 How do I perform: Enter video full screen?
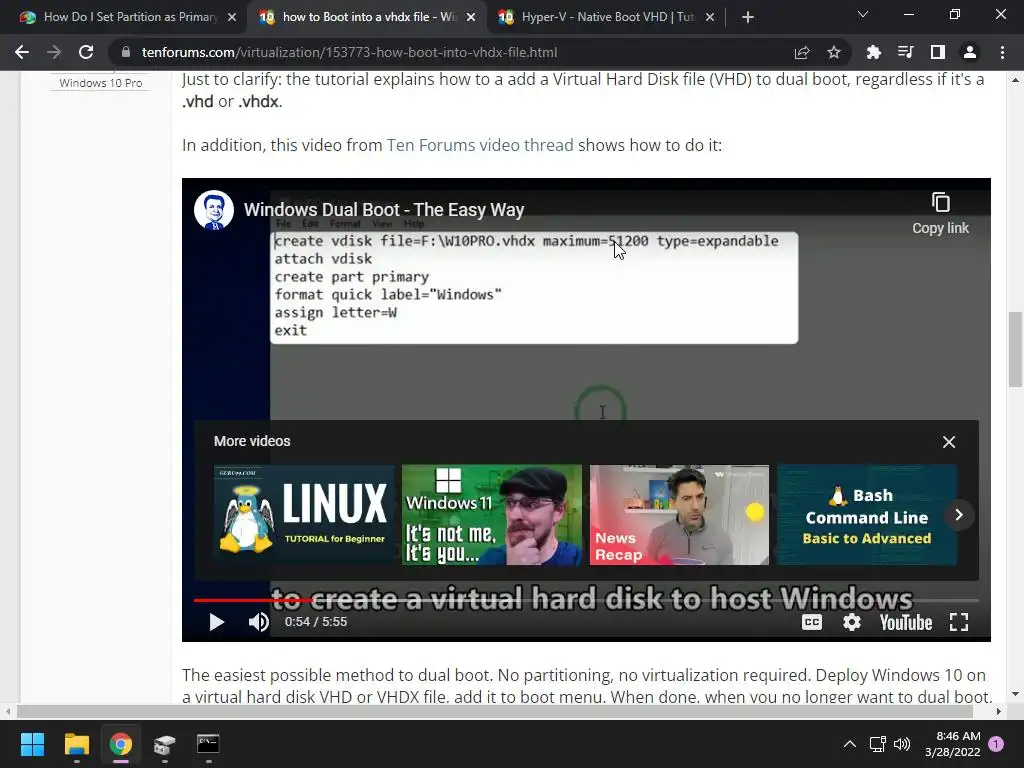tap(959, 622)
